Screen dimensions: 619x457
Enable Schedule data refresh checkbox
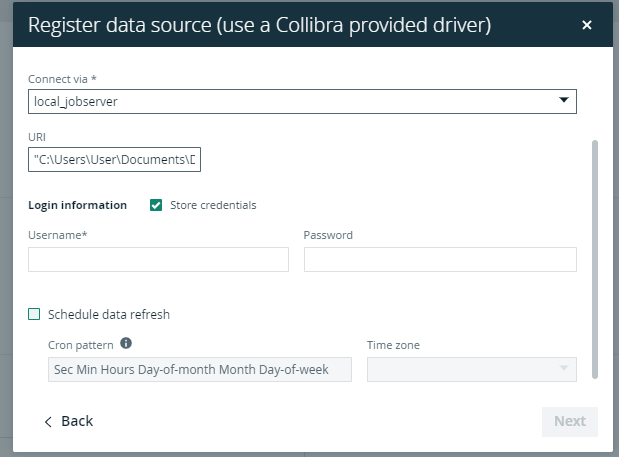point(34,314)
